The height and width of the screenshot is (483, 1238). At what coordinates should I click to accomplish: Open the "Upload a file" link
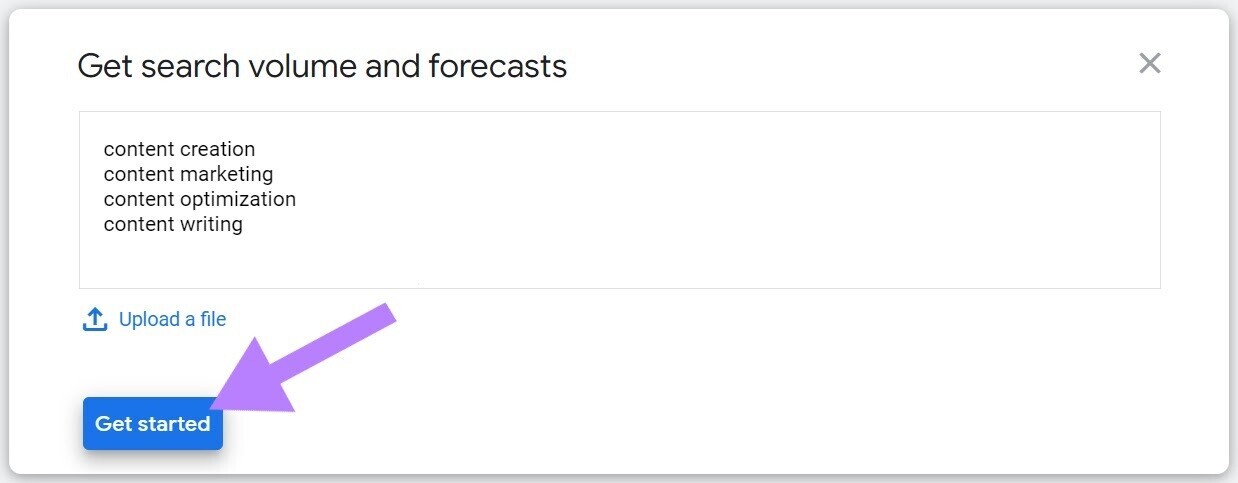[172, 320]
